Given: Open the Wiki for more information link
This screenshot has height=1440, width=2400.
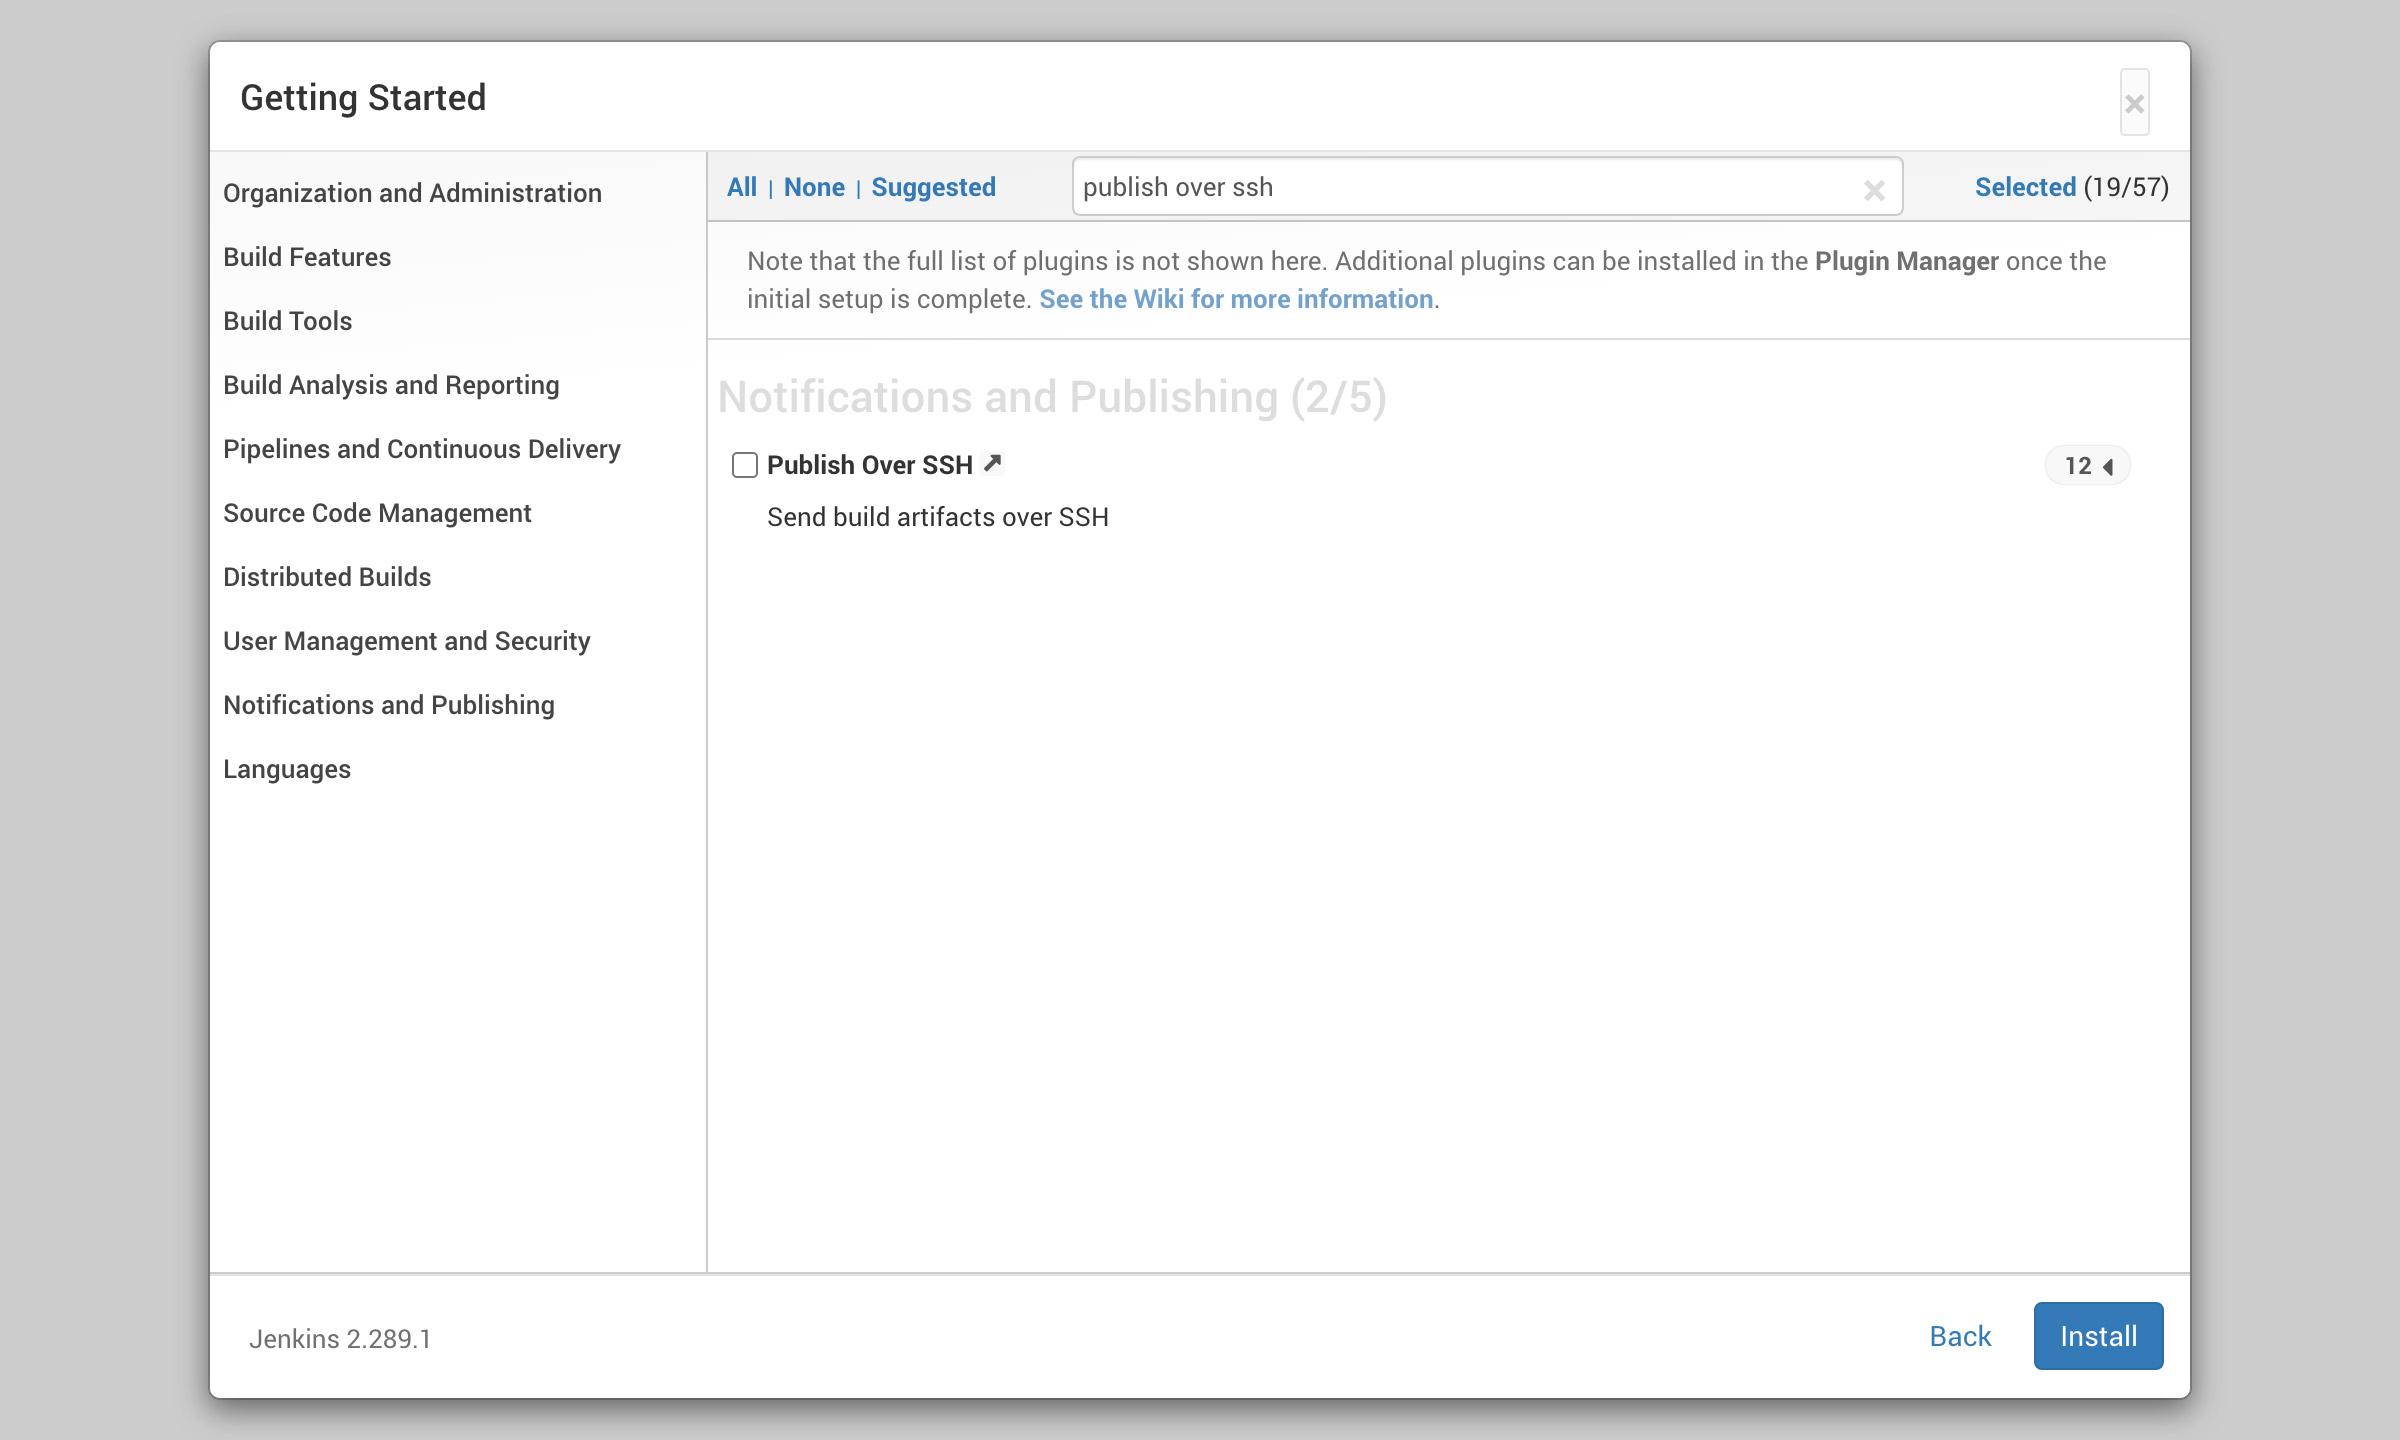Looking at the screenshot, I should point(1236,299).
